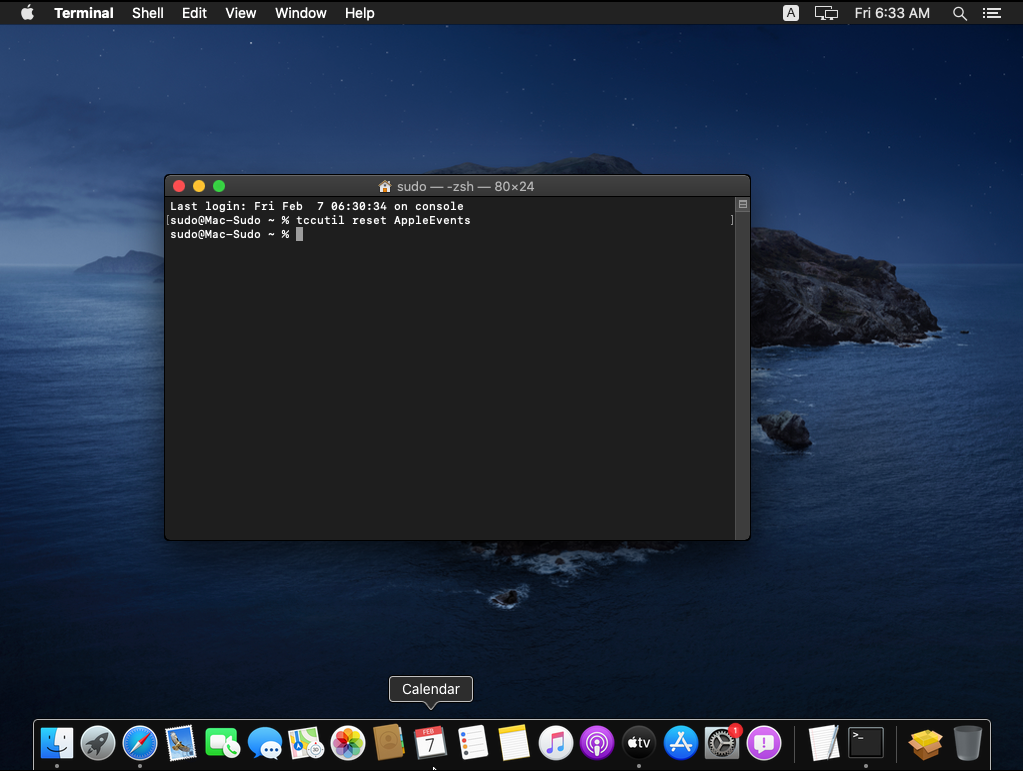Launch the App Store from Dock
This screenshot has height=771, width=1023.
(x=680, y=743)
